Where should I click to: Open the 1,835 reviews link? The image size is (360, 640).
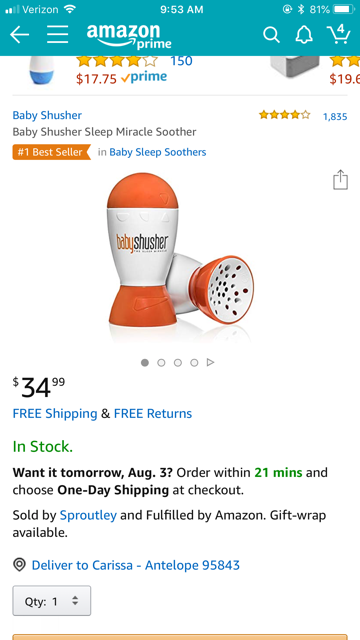[335, 116]
